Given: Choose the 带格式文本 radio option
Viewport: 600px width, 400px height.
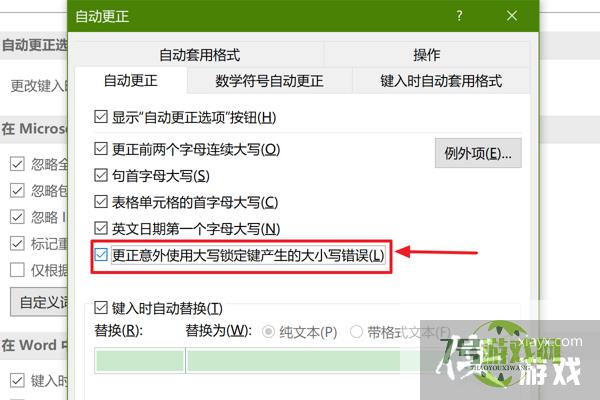Looking at the screenshot, I should click(x=356, y=331).
